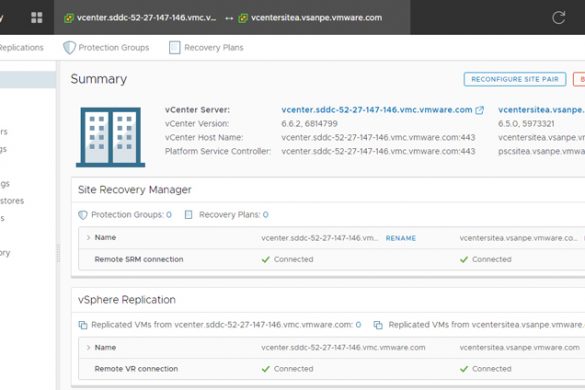Viewport: 585px width, 390px height.
Task: Click document icon beside Recovery Plans: 0
Action: pos(188,215)
